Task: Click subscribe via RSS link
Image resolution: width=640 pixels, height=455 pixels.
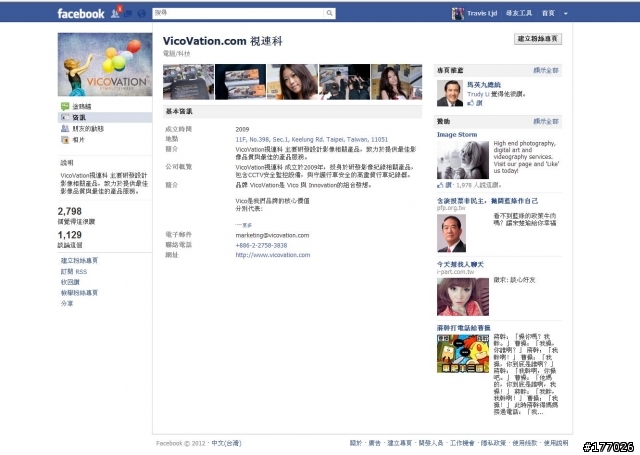Action: coord(74,271)
